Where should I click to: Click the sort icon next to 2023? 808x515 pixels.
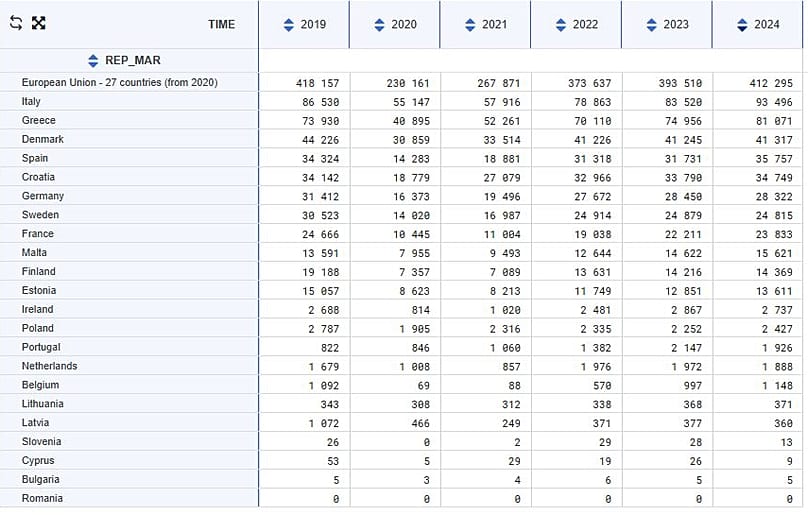(651, 24)
